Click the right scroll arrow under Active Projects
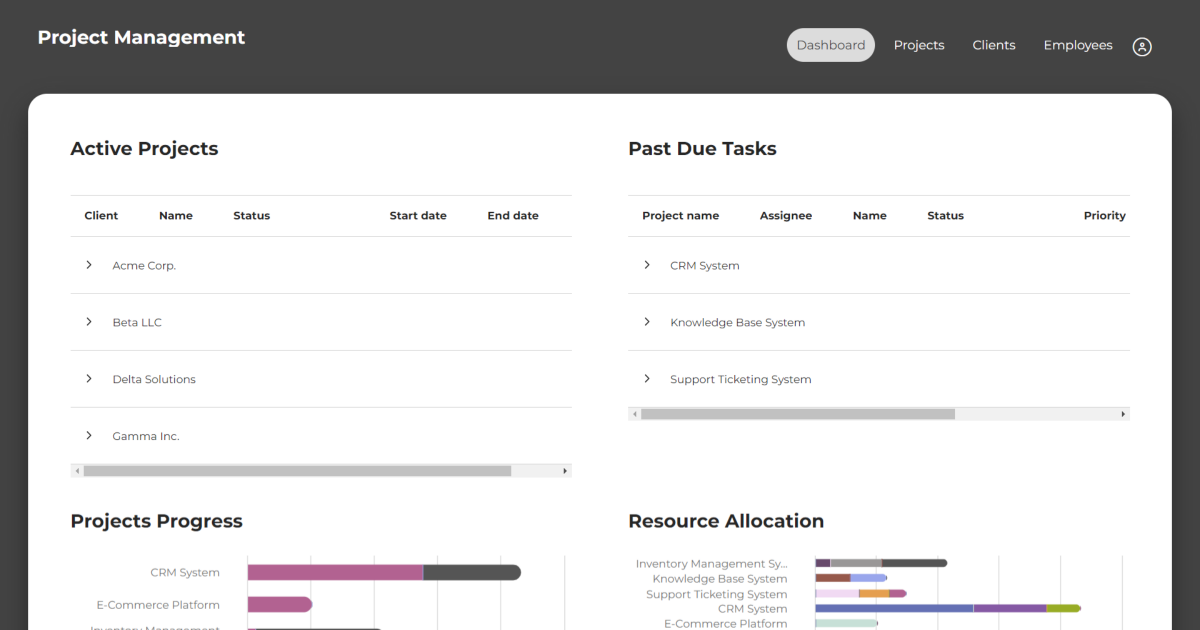 tap(565, 470)
